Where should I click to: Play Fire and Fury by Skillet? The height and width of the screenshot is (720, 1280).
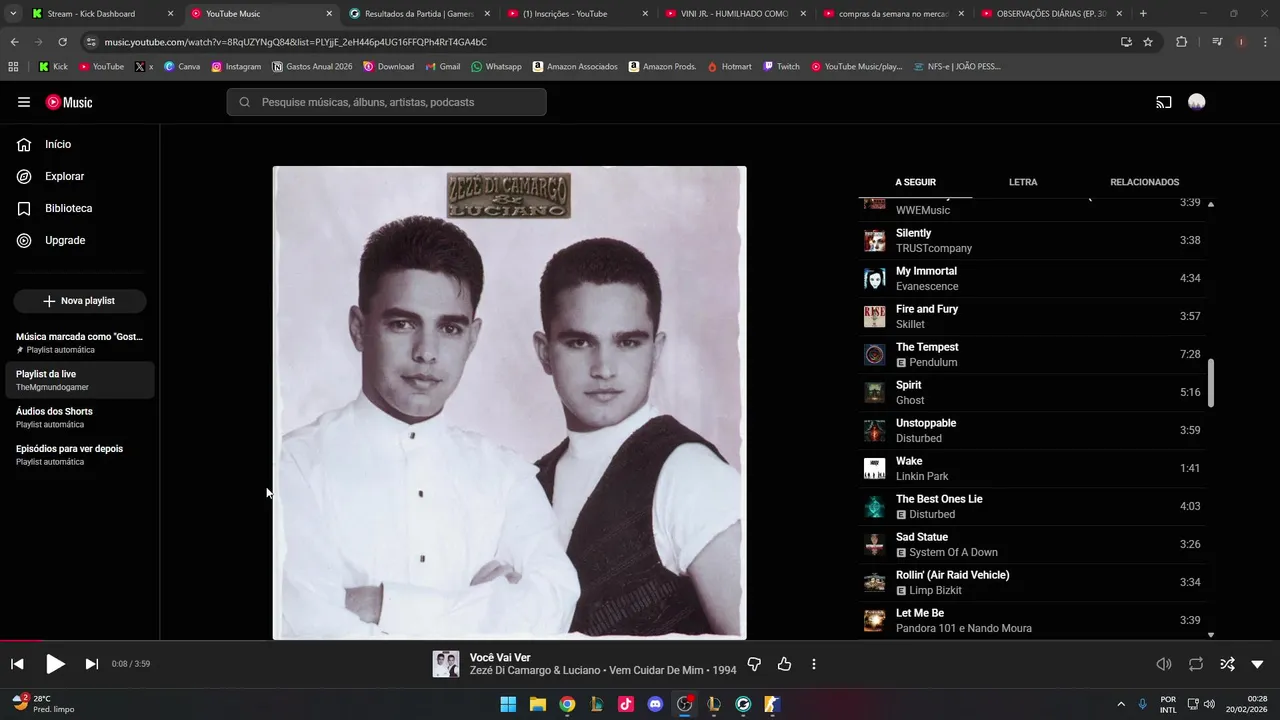1032,316
